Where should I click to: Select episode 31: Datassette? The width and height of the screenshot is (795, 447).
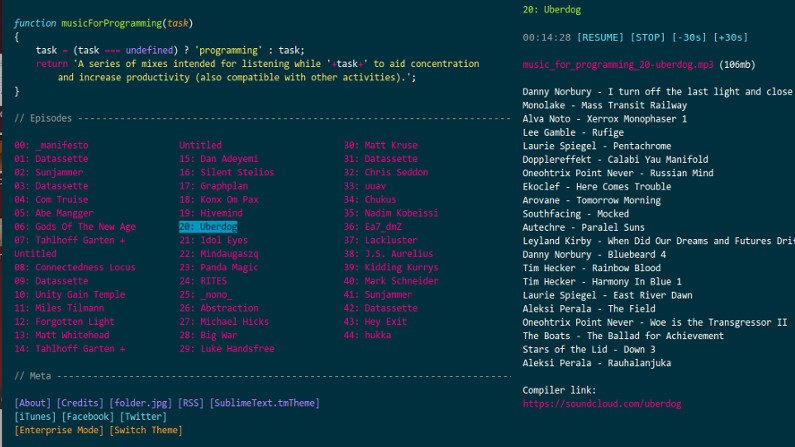coord(381,159)
